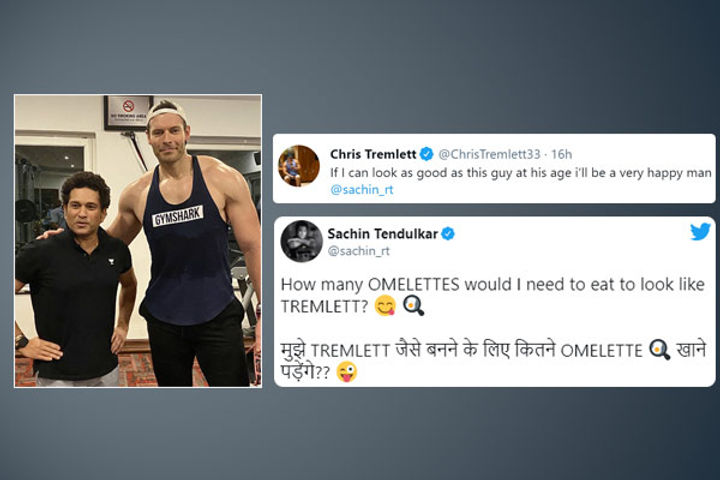Open Chris Tremlett's profile avatar
The image size is (720, 480).
pos(299,166)
